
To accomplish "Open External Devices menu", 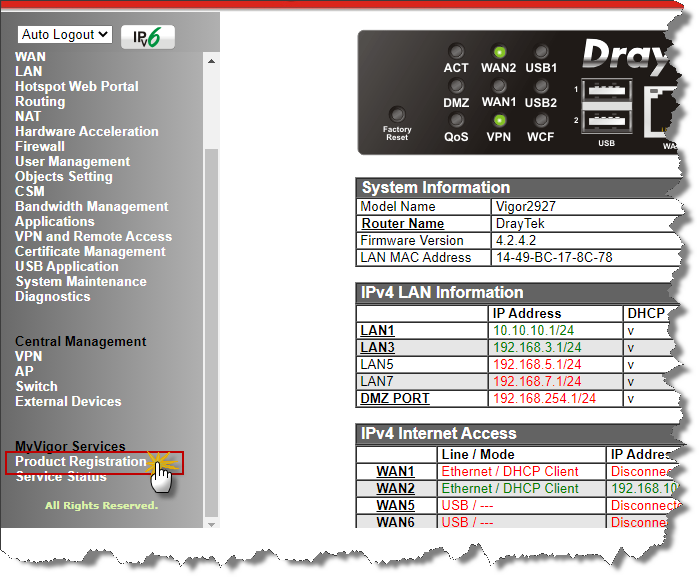I will [68, 401].
